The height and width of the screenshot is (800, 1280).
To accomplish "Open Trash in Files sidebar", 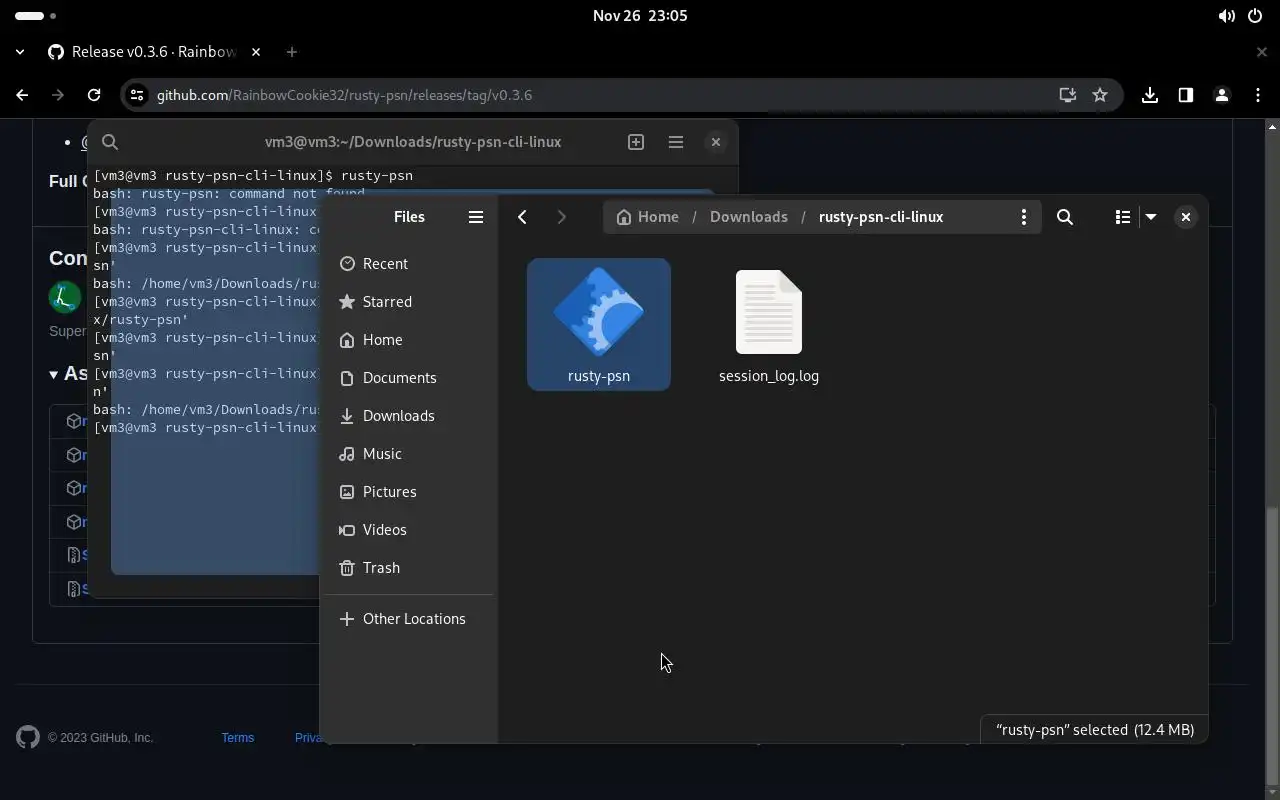I will (x=410, y=568).
